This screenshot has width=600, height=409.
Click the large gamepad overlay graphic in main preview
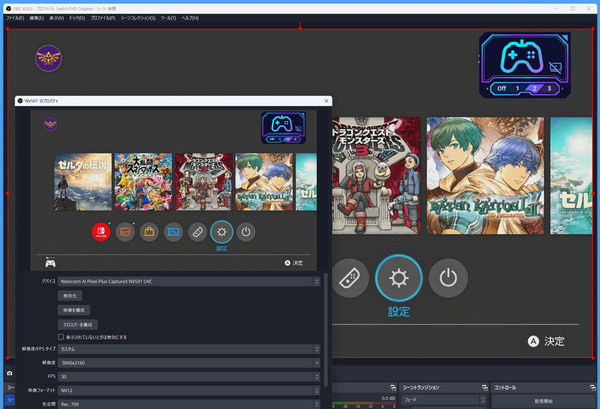(525, 65)
